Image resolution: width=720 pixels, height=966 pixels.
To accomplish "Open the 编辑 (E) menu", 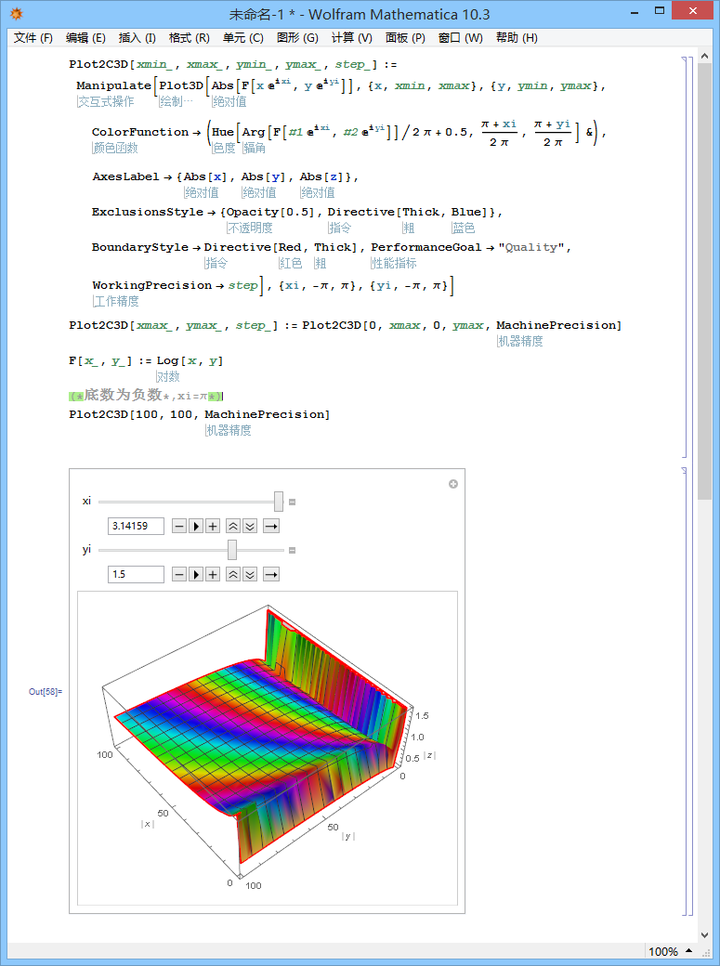I will tap(86, 38).
